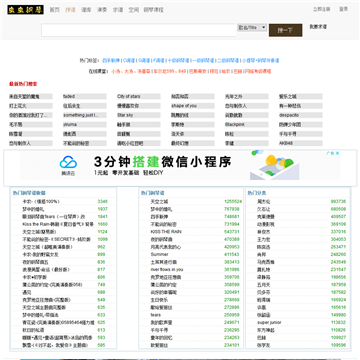Screen dimensions: 360x360
Task: Close the ad using the X icon
Action: (337, 153)
